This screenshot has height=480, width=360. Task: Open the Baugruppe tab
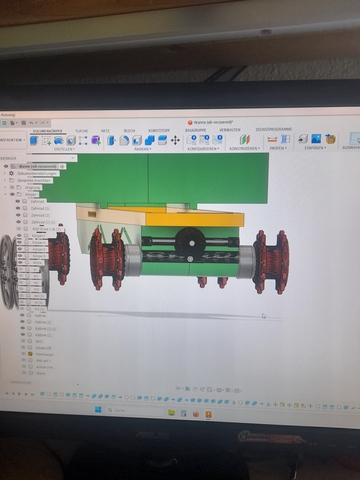point(195,130)
